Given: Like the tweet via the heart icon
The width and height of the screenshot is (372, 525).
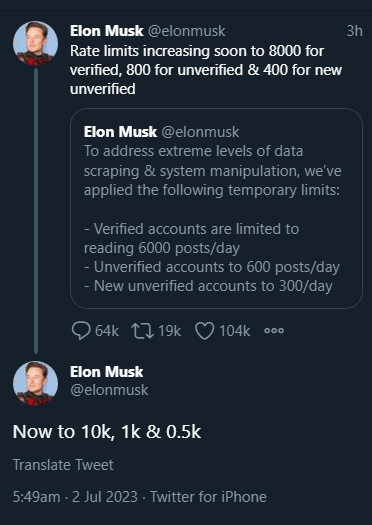Looking at the screenshot, I should pos(204,331).
